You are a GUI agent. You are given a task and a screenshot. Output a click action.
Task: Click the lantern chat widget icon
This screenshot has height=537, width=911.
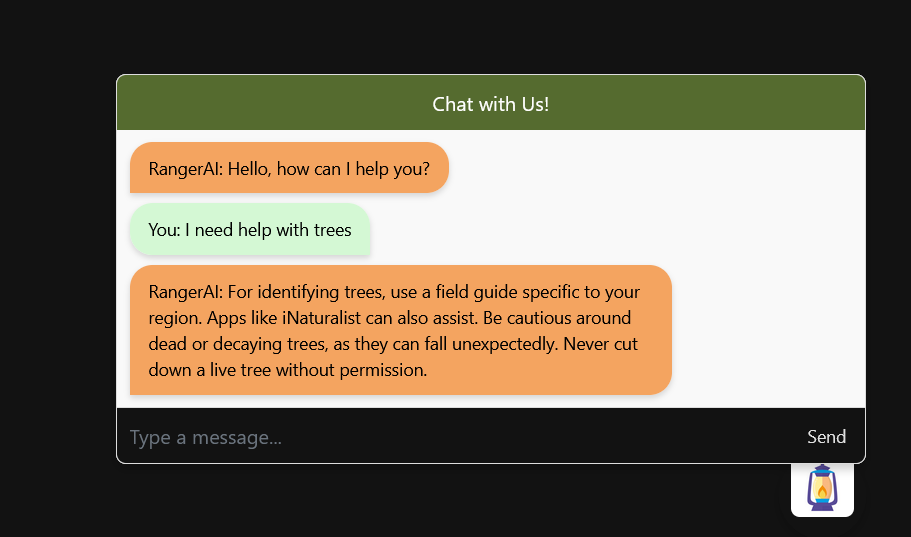click(822, 488)
